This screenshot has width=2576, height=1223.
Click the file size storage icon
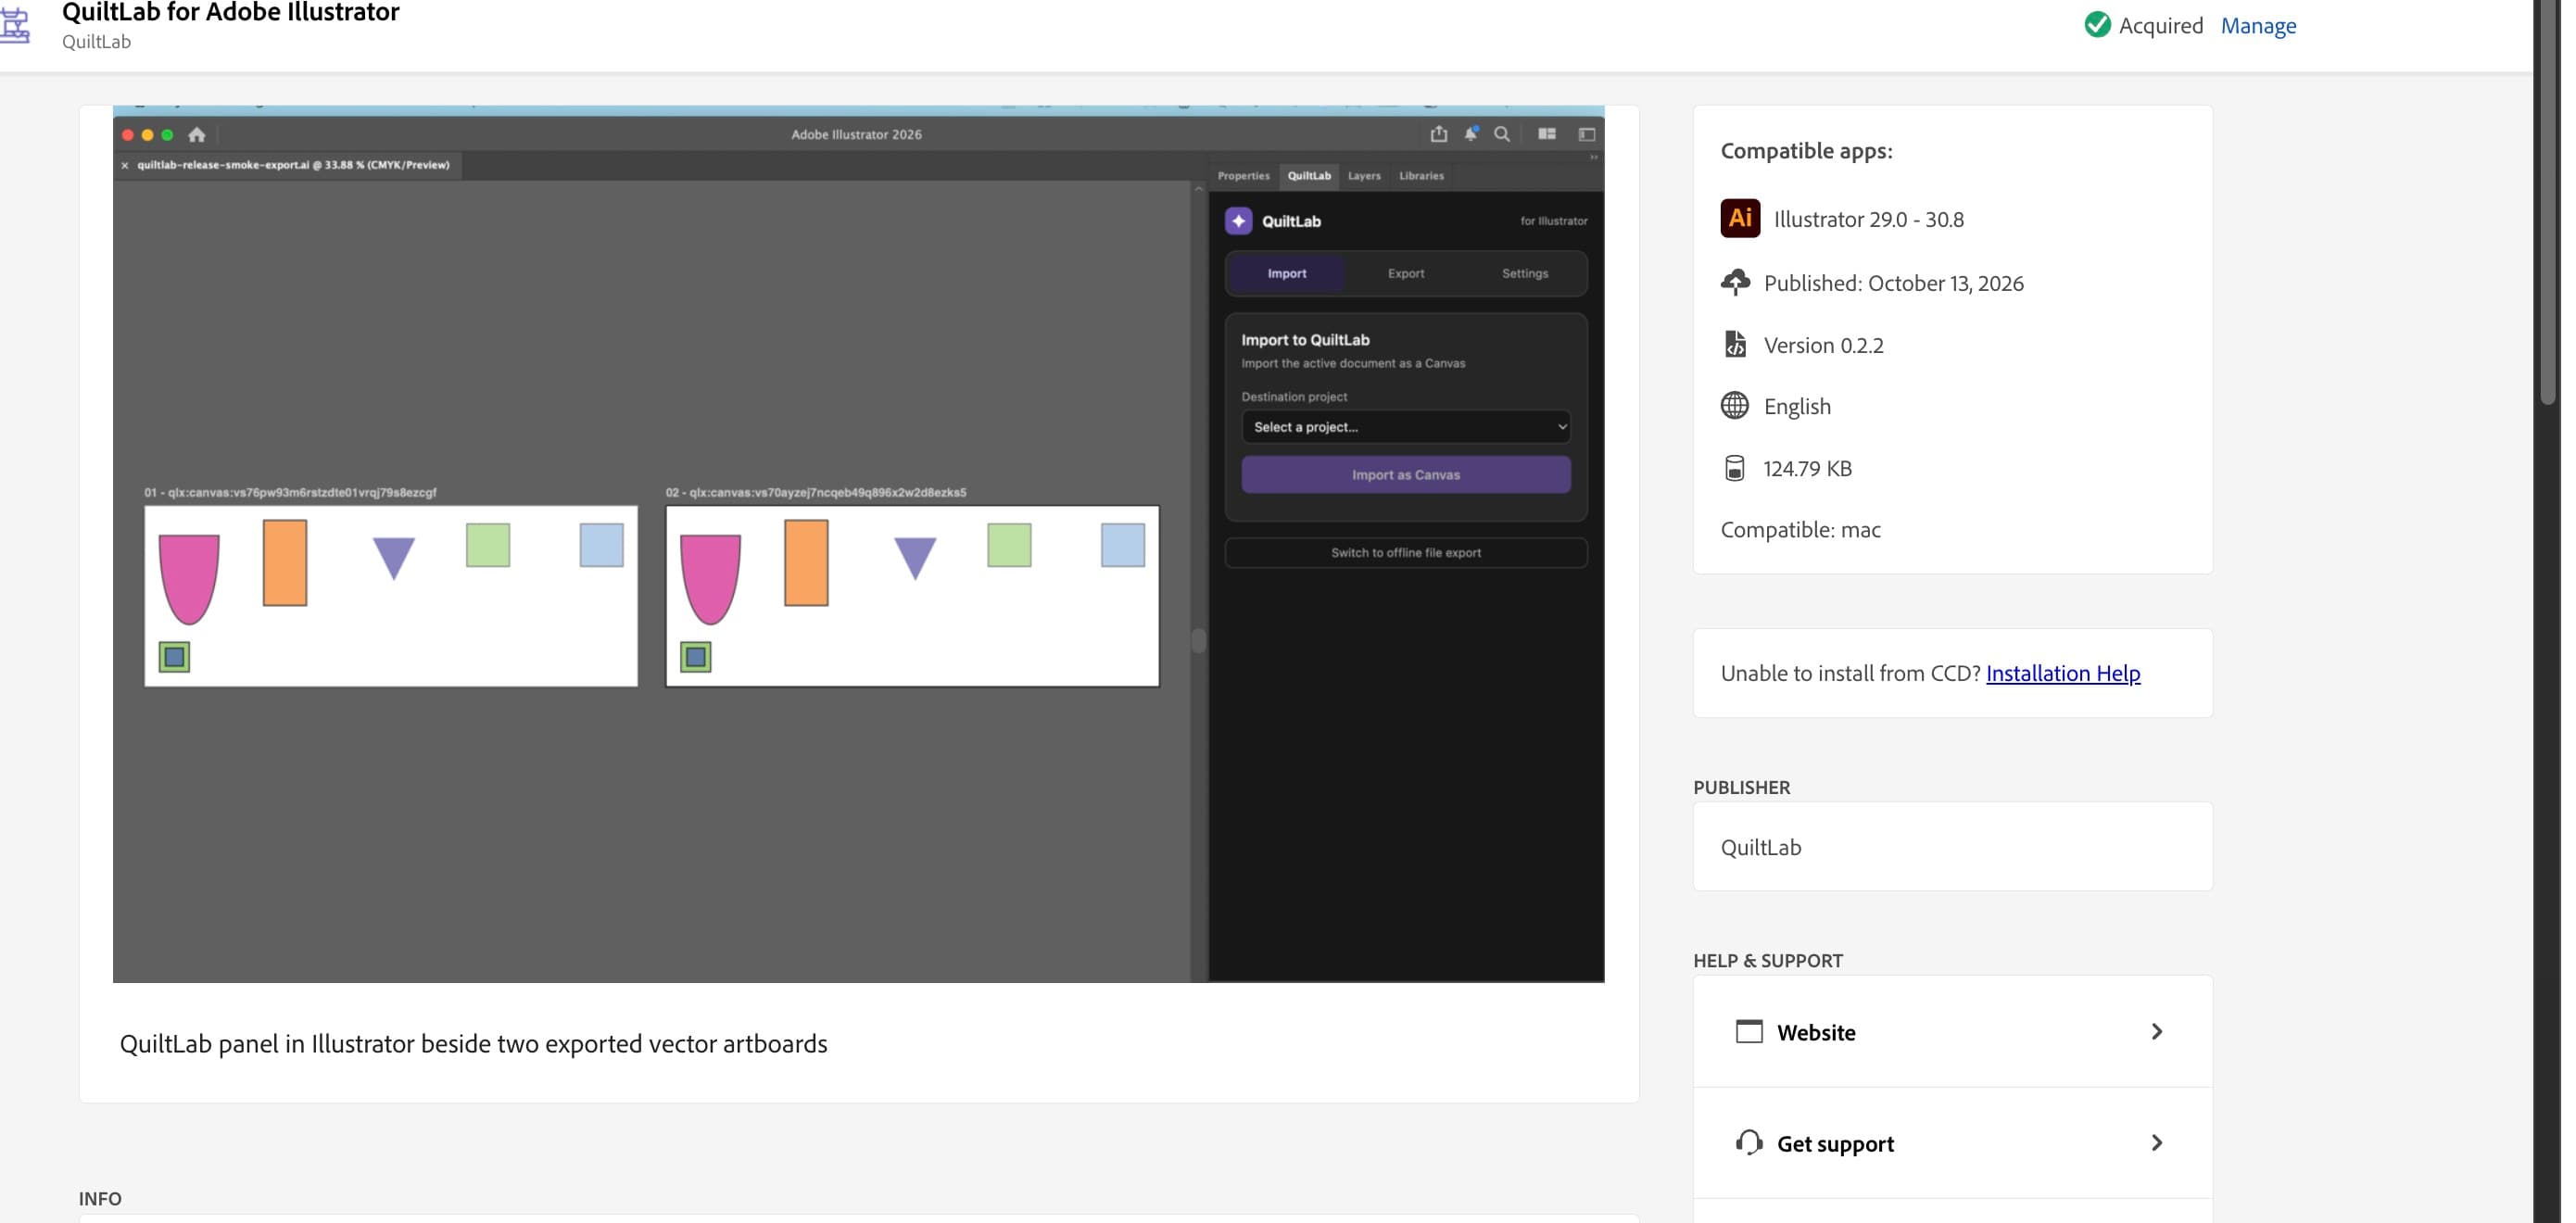pyautogui.click(x=1734, y=468)
